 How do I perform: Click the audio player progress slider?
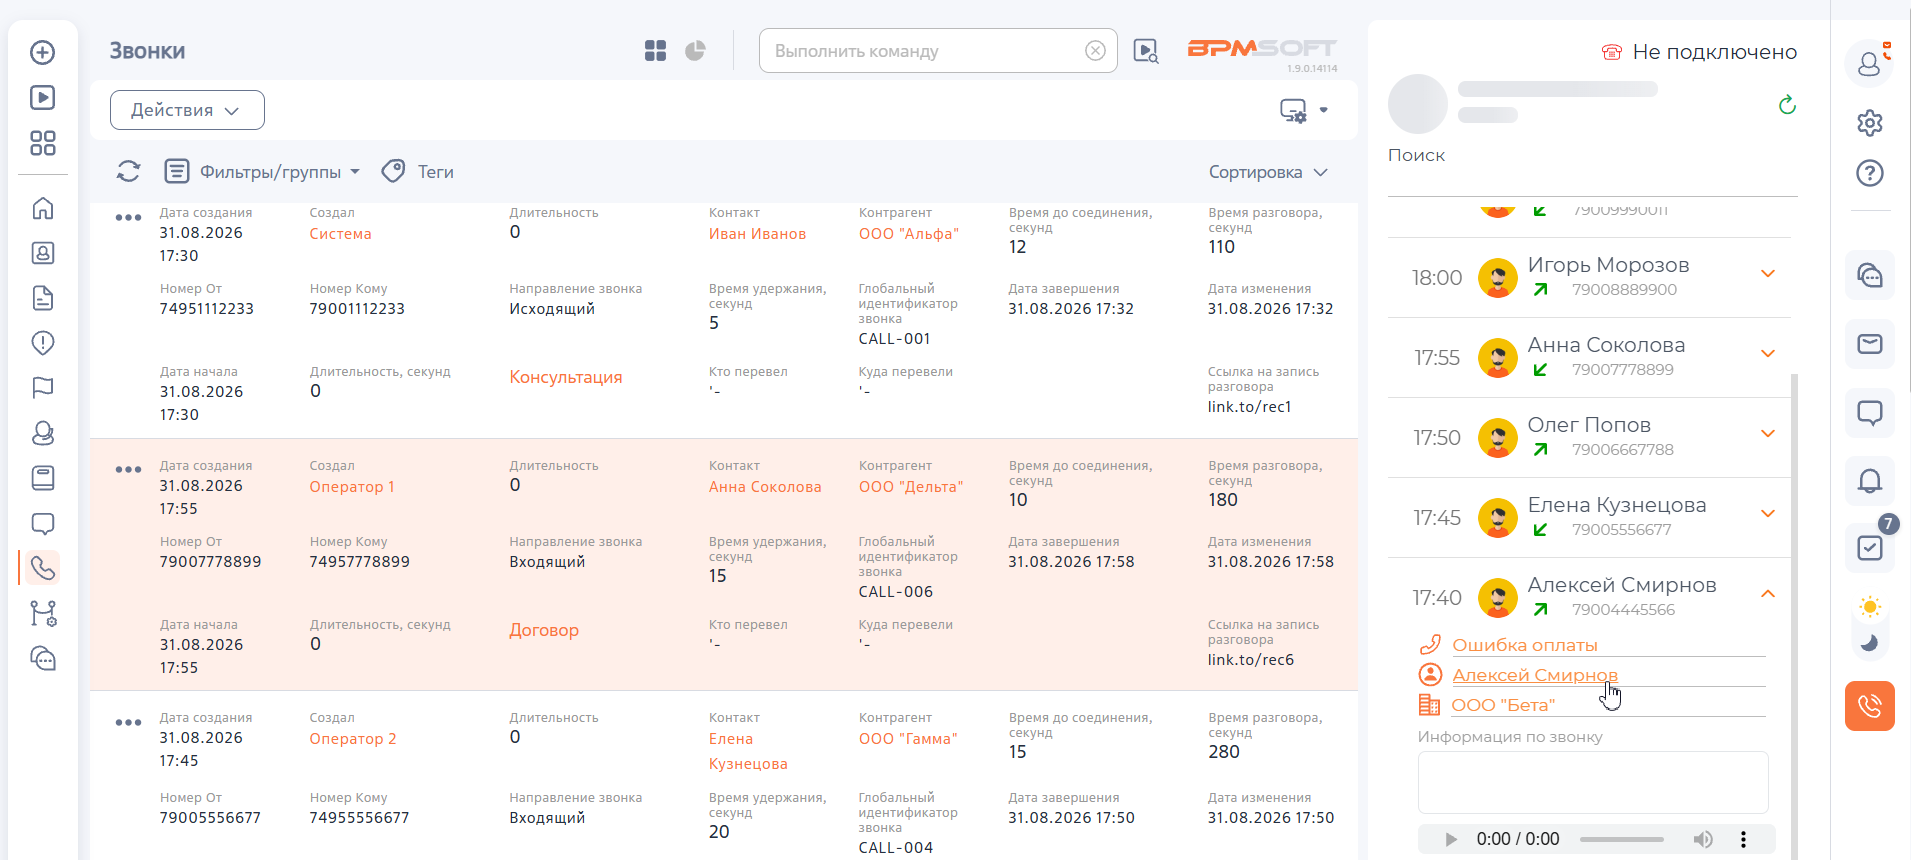[x=1622, y=839]
